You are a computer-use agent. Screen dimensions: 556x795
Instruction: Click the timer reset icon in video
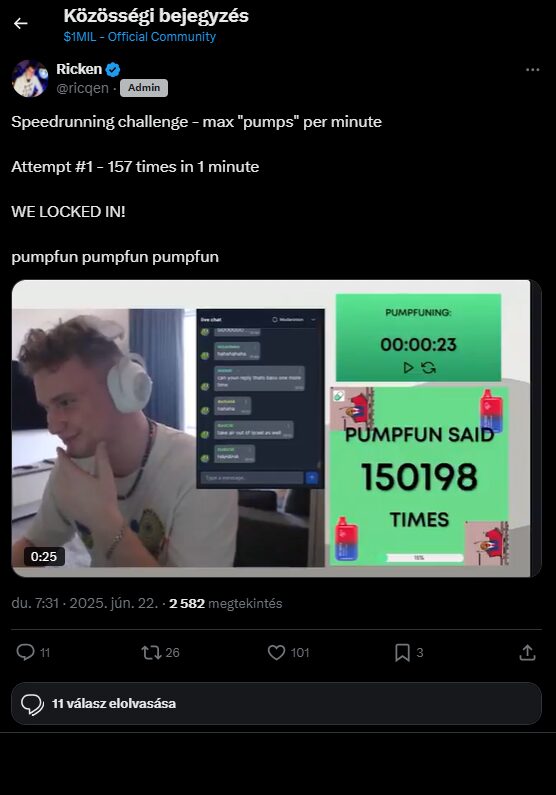429,367
